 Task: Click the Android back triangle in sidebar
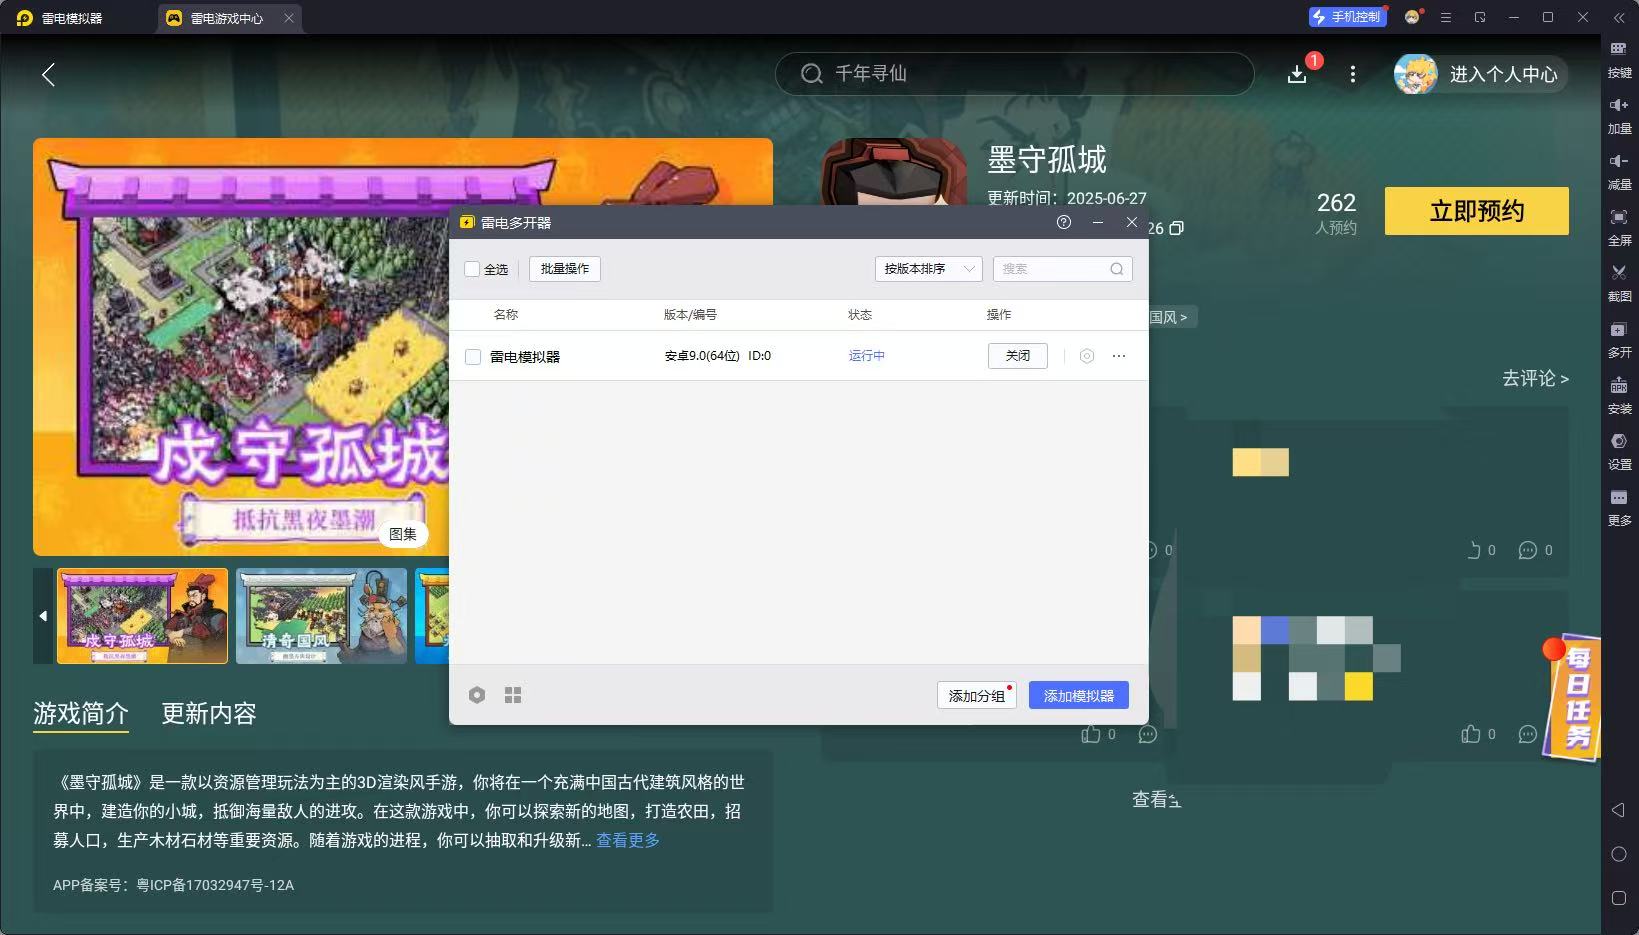point(1618,810)
